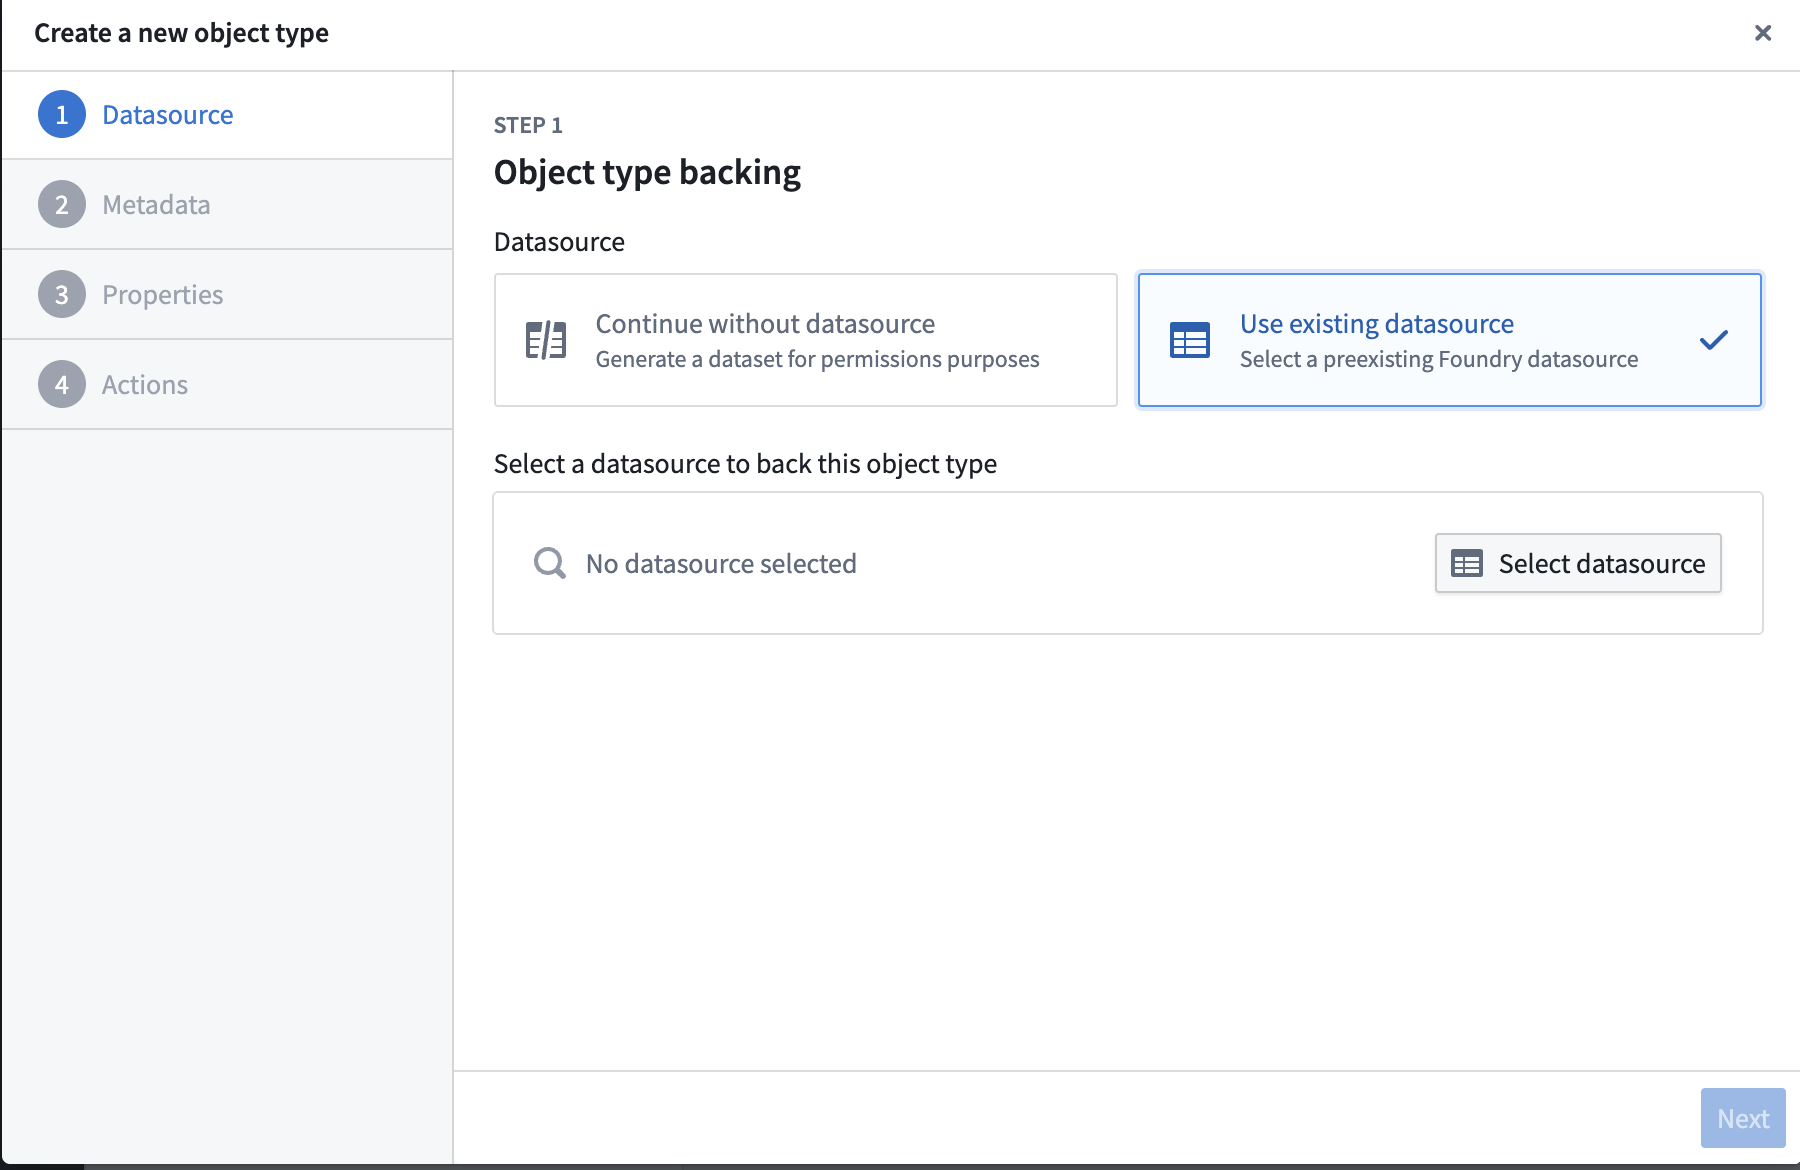Click the 'No datasource selected' text
The width and height of the screenshot is (1800, 1170).
[721, 564]
